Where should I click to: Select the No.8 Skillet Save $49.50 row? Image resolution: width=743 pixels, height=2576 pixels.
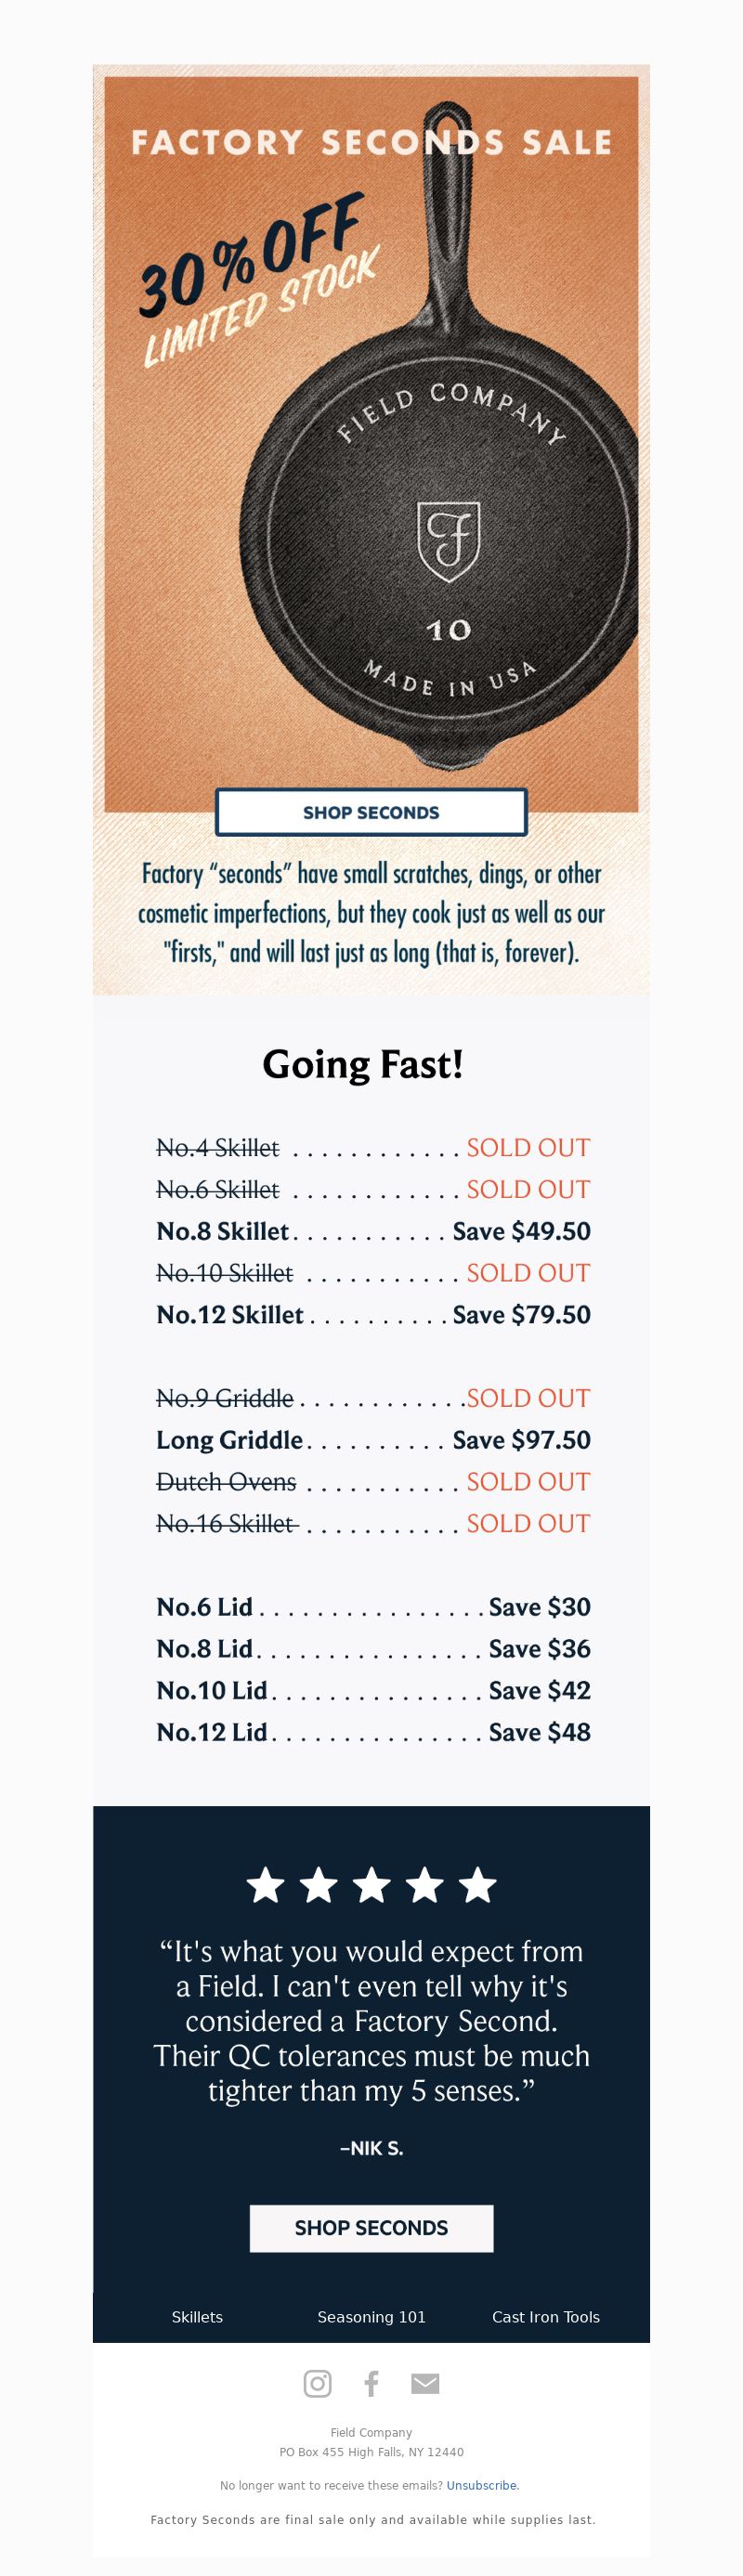[373, 1231]
